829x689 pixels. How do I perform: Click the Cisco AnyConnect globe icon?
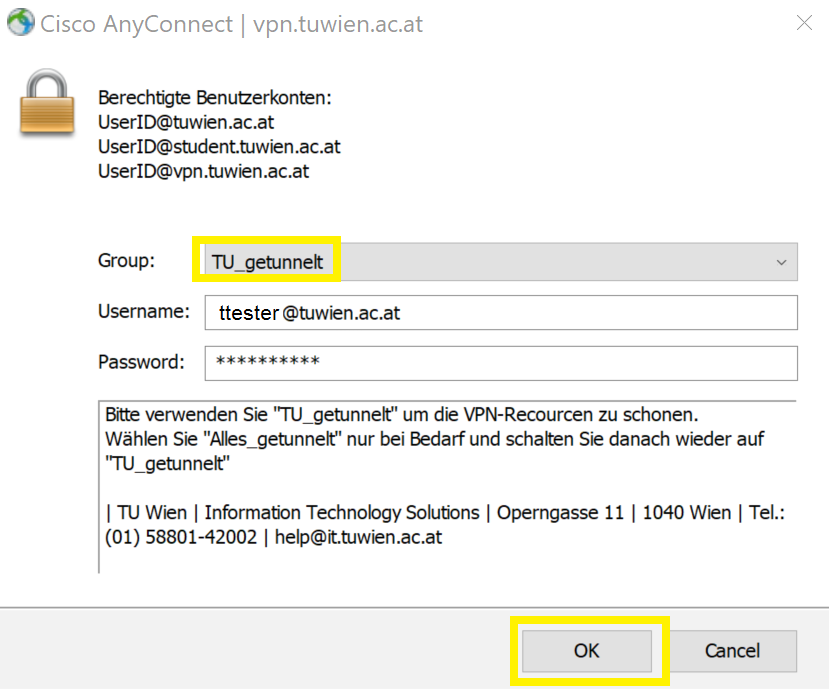(x=20, y=23)
